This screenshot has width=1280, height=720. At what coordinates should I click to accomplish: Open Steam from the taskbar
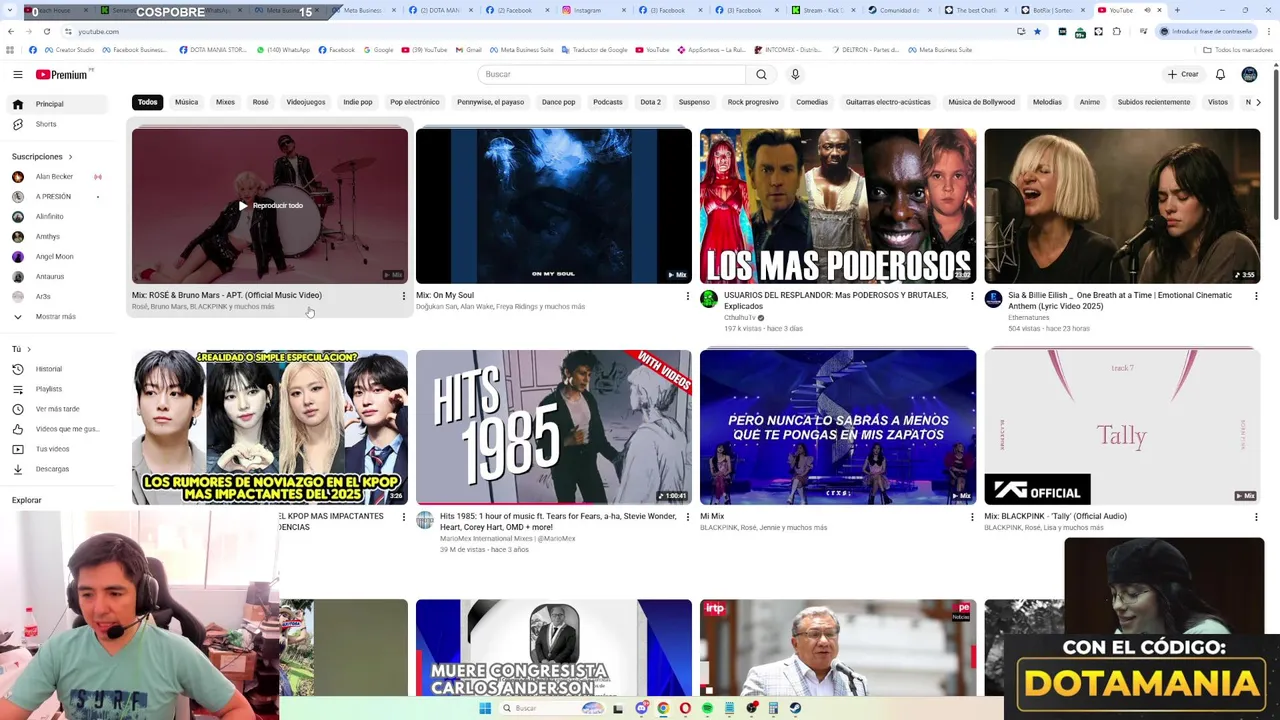(x=795, y=708)
